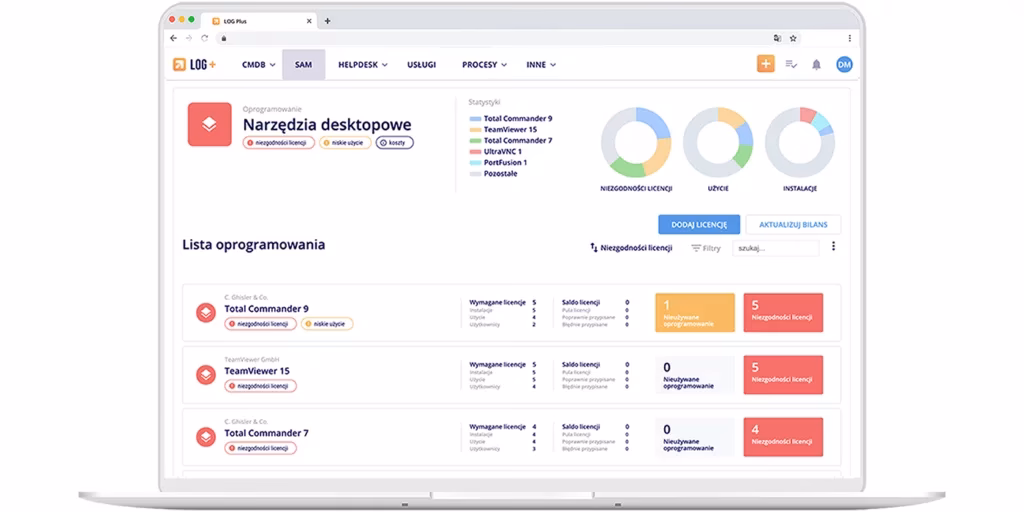Click the Total Commander 9 legend color swatch
This screenshot has width=1024, height=512.
tap(475, 119)
